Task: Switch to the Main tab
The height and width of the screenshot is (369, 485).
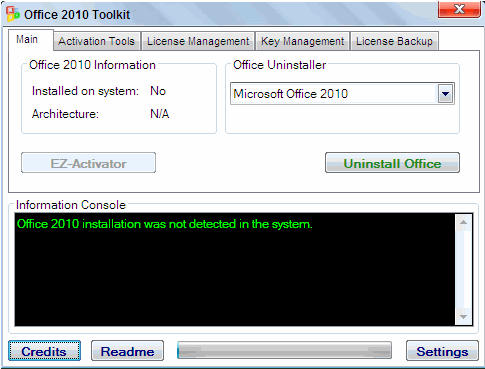Action: click(30, 40)
